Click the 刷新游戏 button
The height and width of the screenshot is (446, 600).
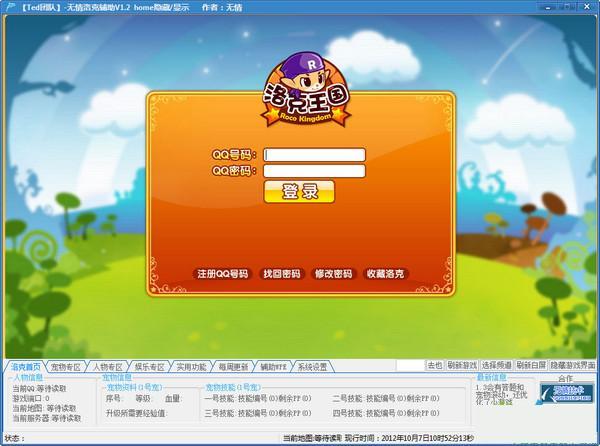click(x=462, y=365)
